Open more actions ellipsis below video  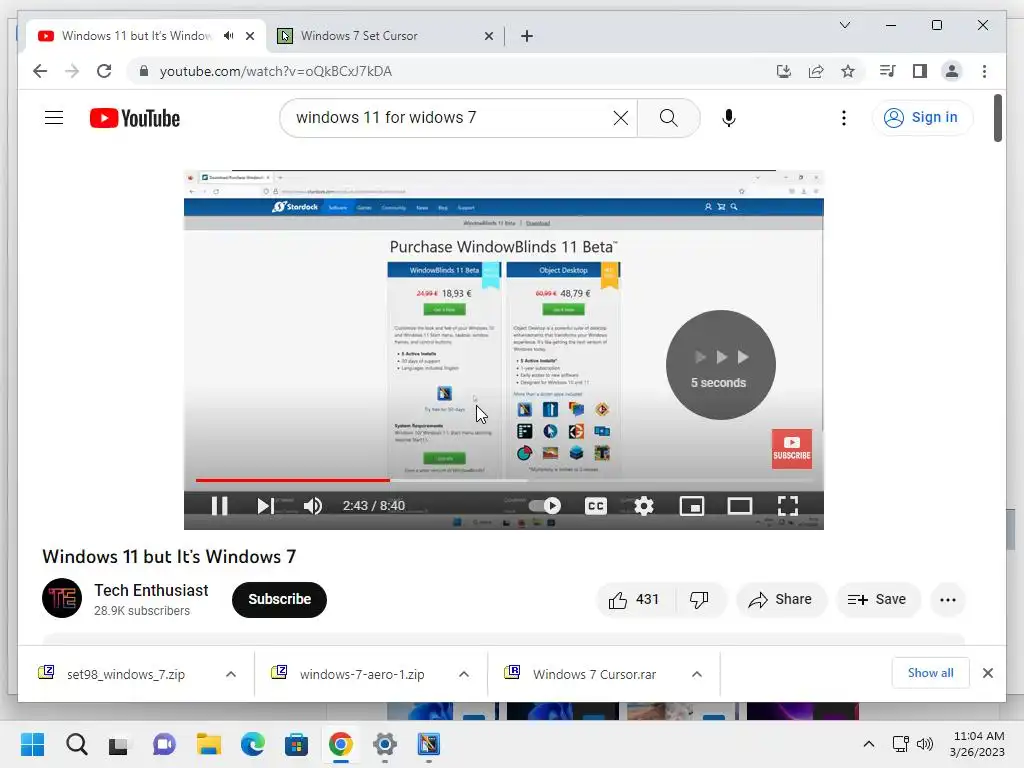(948, 600)
